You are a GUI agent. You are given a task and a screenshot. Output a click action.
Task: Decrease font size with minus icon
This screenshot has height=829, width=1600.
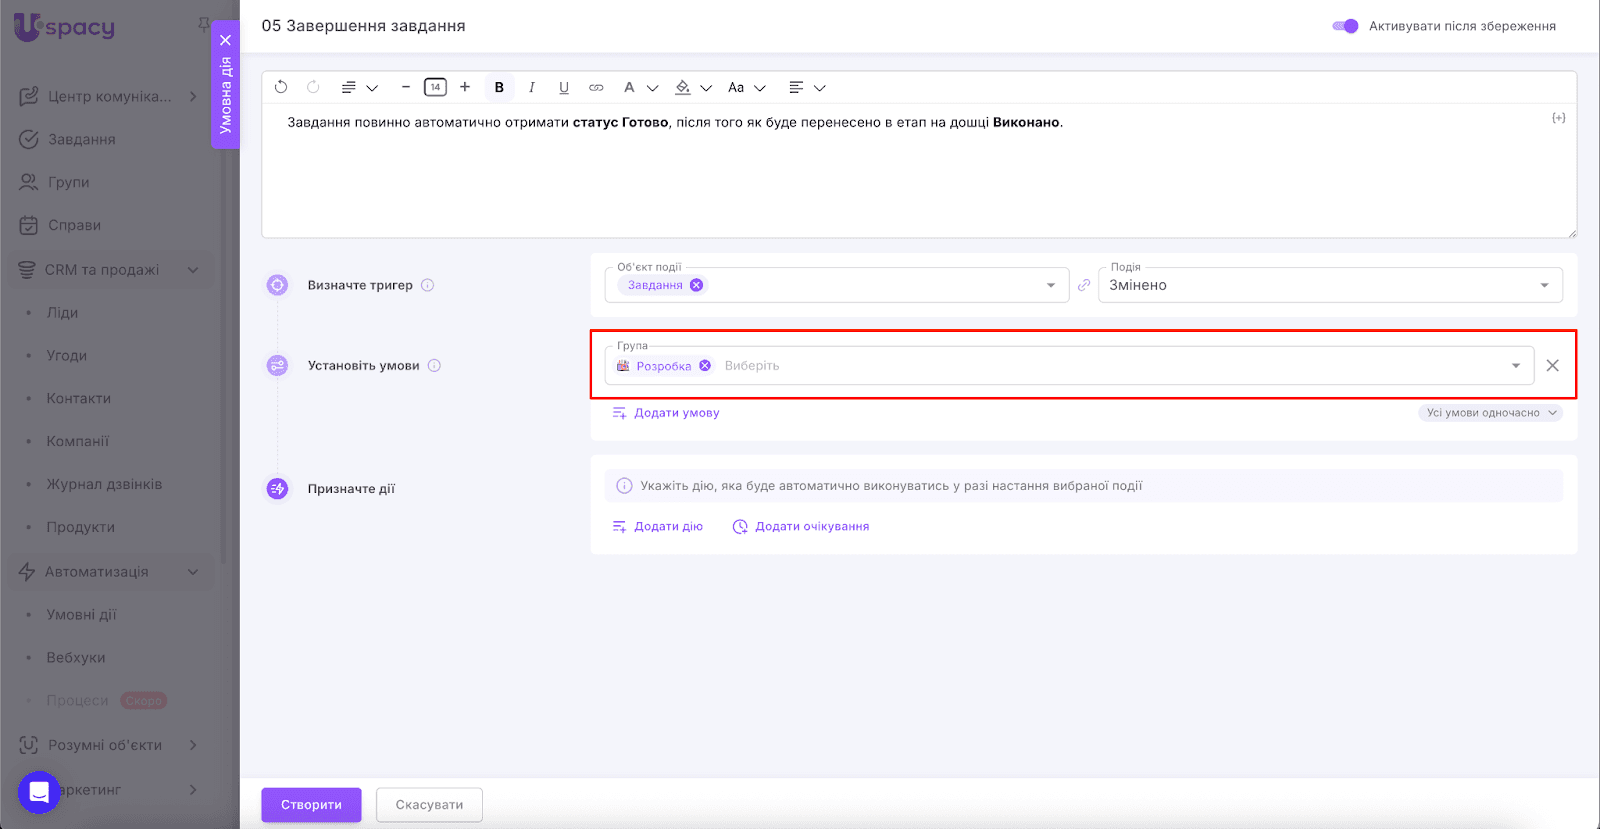405,87
